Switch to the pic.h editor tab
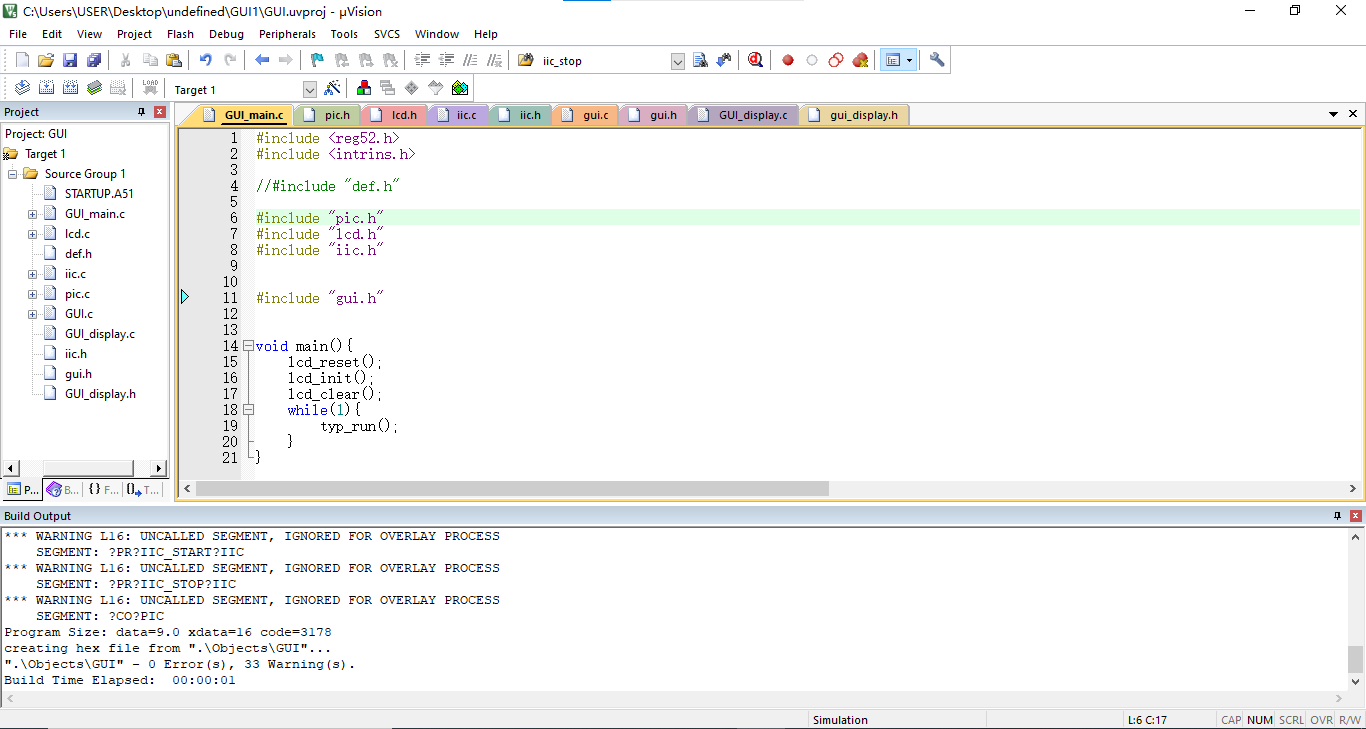 [327, 115]
